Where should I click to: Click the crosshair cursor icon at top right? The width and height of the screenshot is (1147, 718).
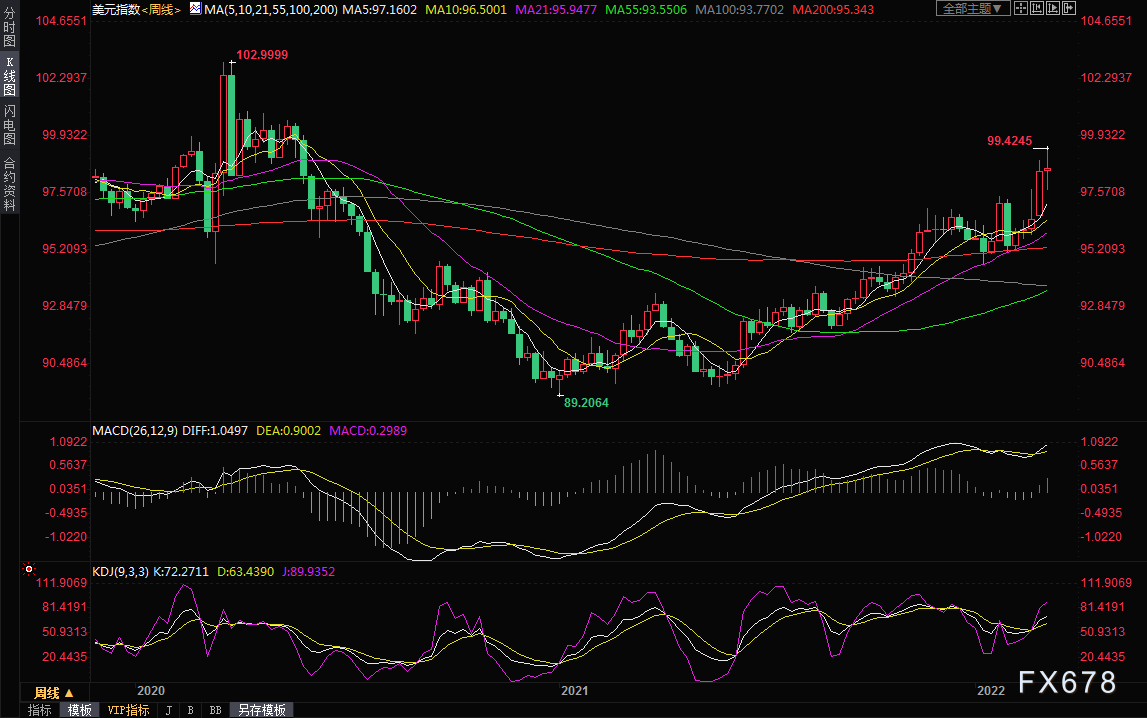(x=1021, y=8)
